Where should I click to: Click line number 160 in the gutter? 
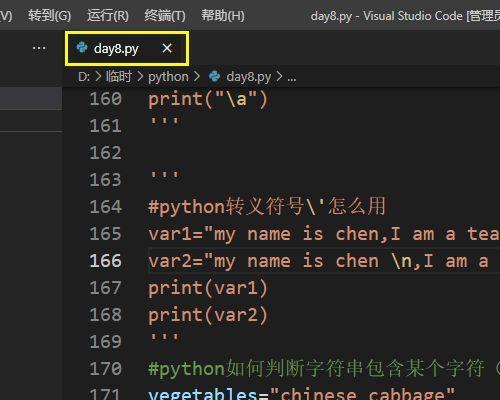coord(105,99)
